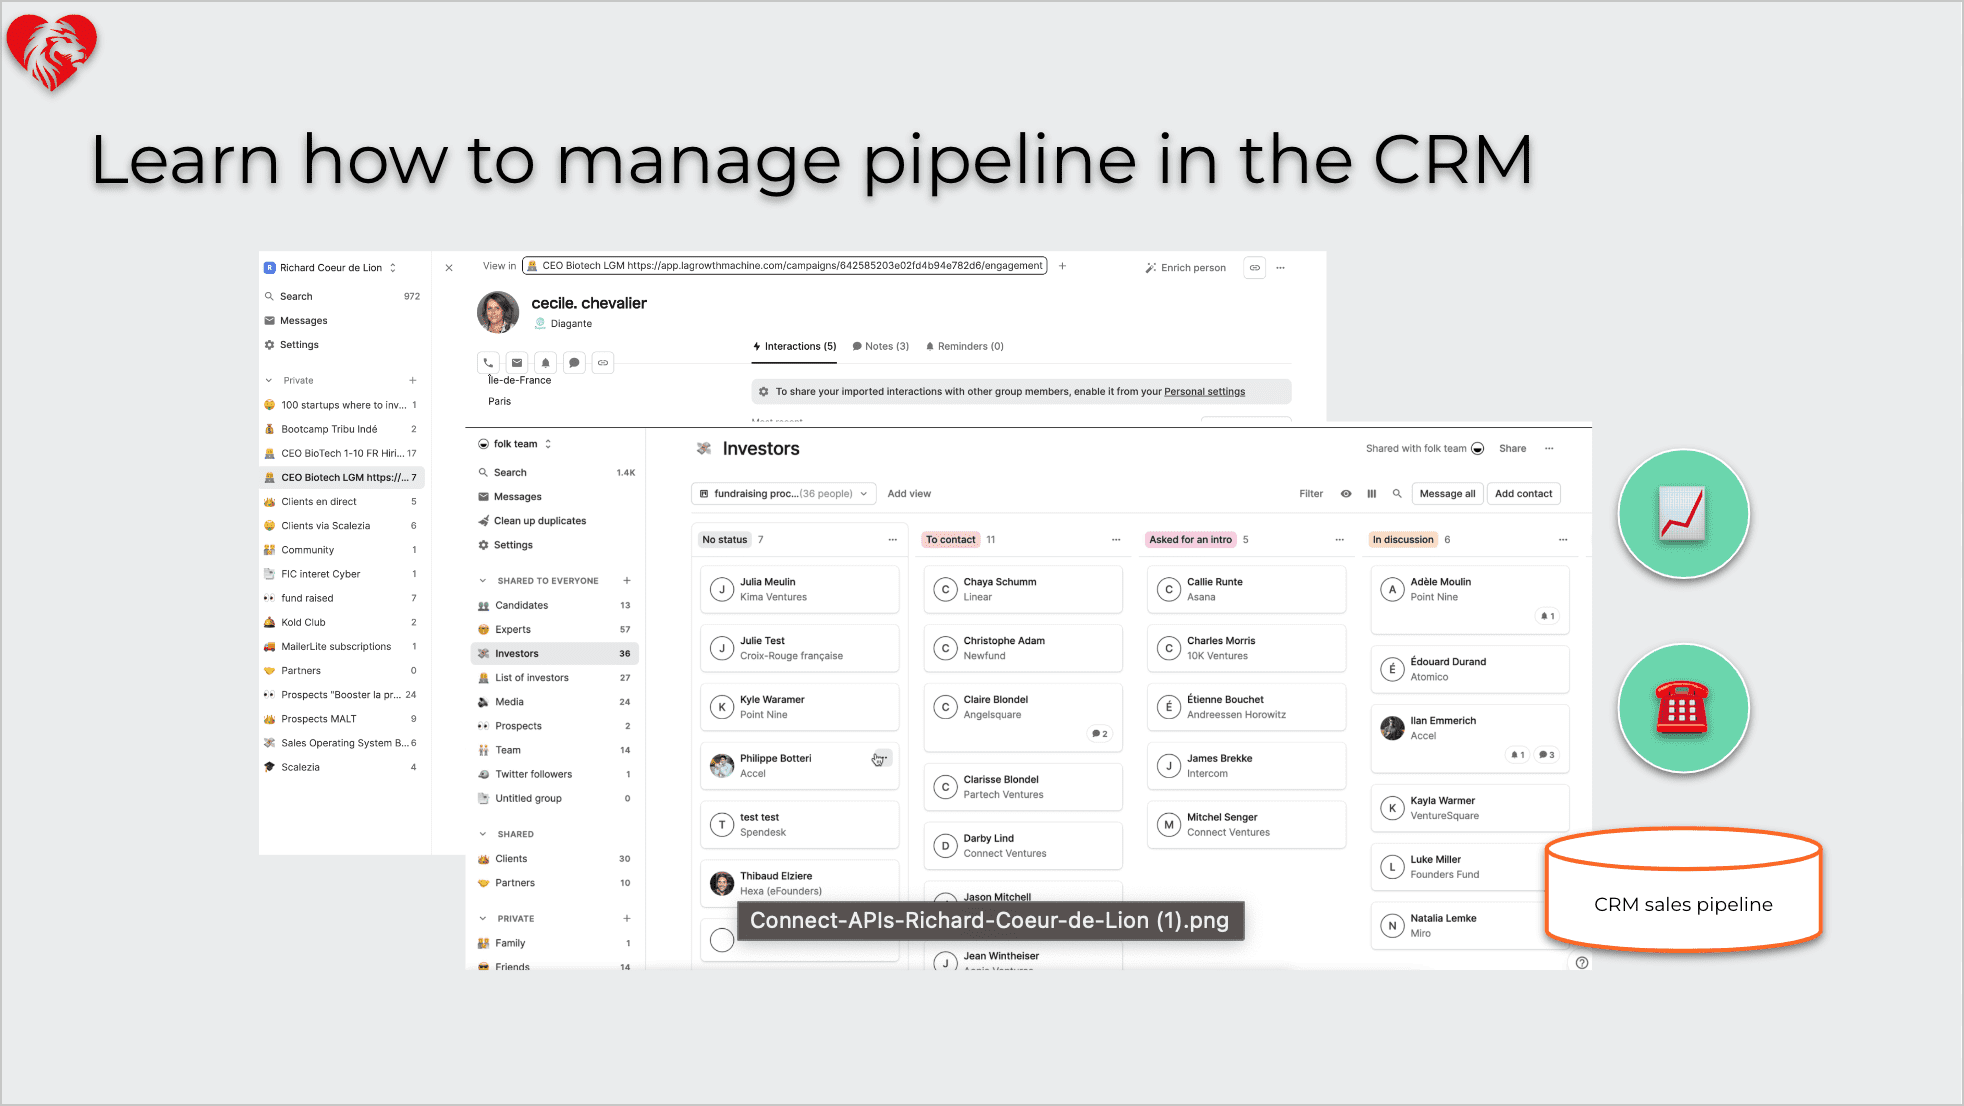Select the Kold Club list in left sidebar
The image size is (1964, 1106).
click(342, 623)
